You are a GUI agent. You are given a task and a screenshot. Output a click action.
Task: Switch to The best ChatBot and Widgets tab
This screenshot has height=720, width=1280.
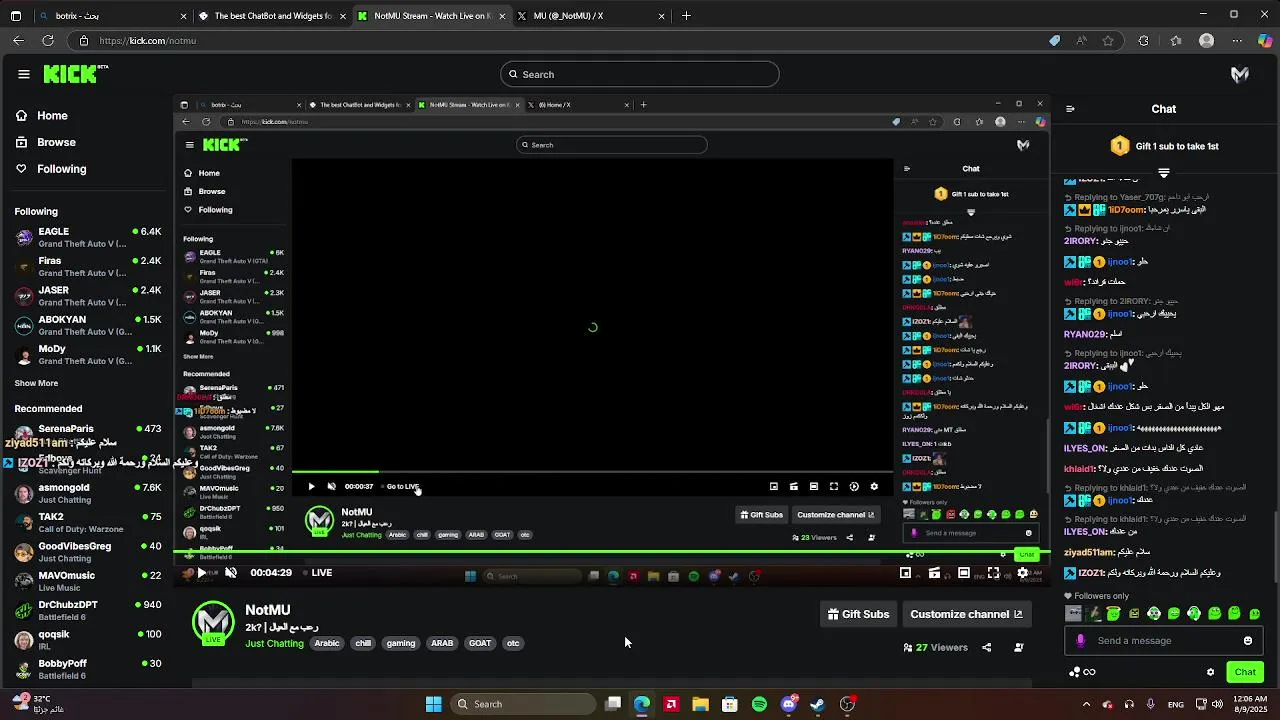point(272,16)
